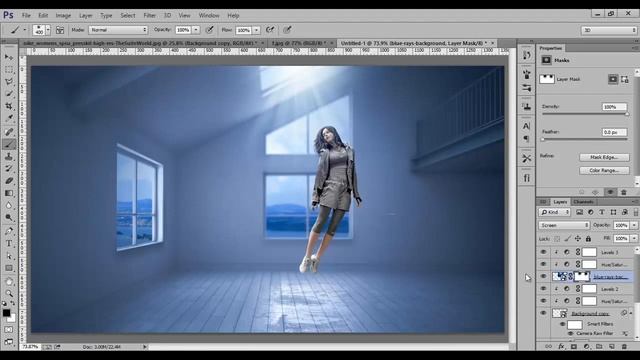
Task: Switch to the Channels tab
Action: (x=583, y=202)
